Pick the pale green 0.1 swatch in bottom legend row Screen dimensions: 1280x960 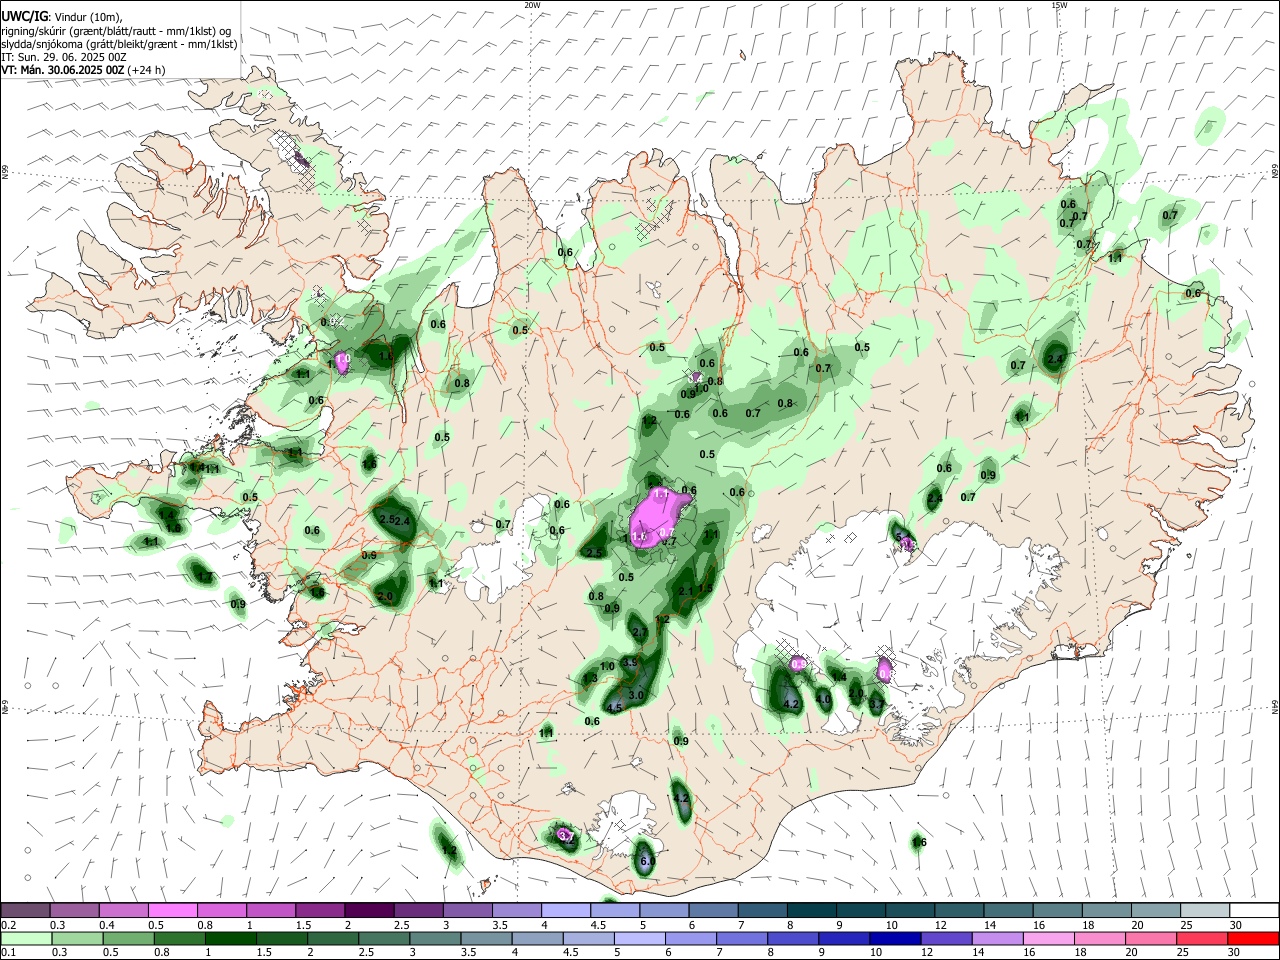pyautogui.click(x=25, y=939)
